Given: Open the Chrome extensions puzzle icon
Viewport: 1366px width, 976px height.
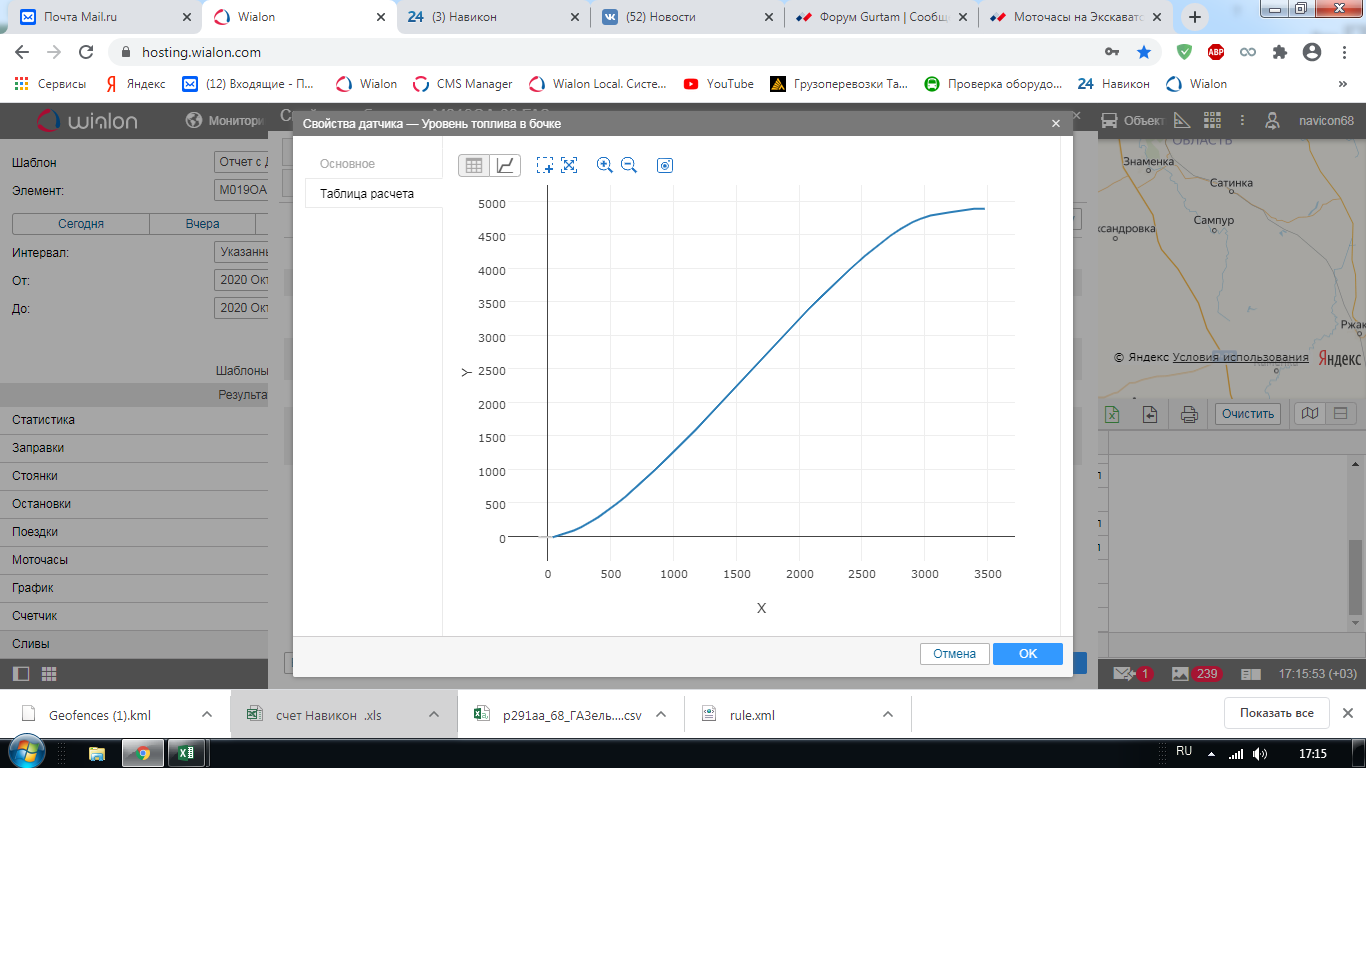Looking at the screenshot, I should [1280, 52].
